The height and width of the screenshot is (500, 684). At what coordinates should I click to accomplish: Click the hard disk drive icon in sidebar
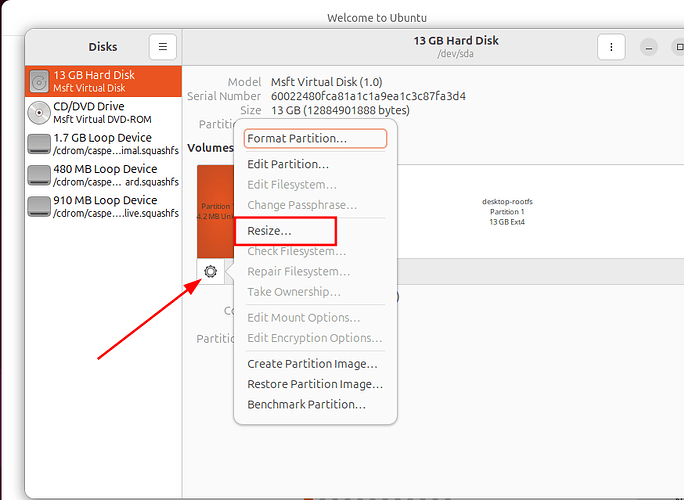[40, 81]
